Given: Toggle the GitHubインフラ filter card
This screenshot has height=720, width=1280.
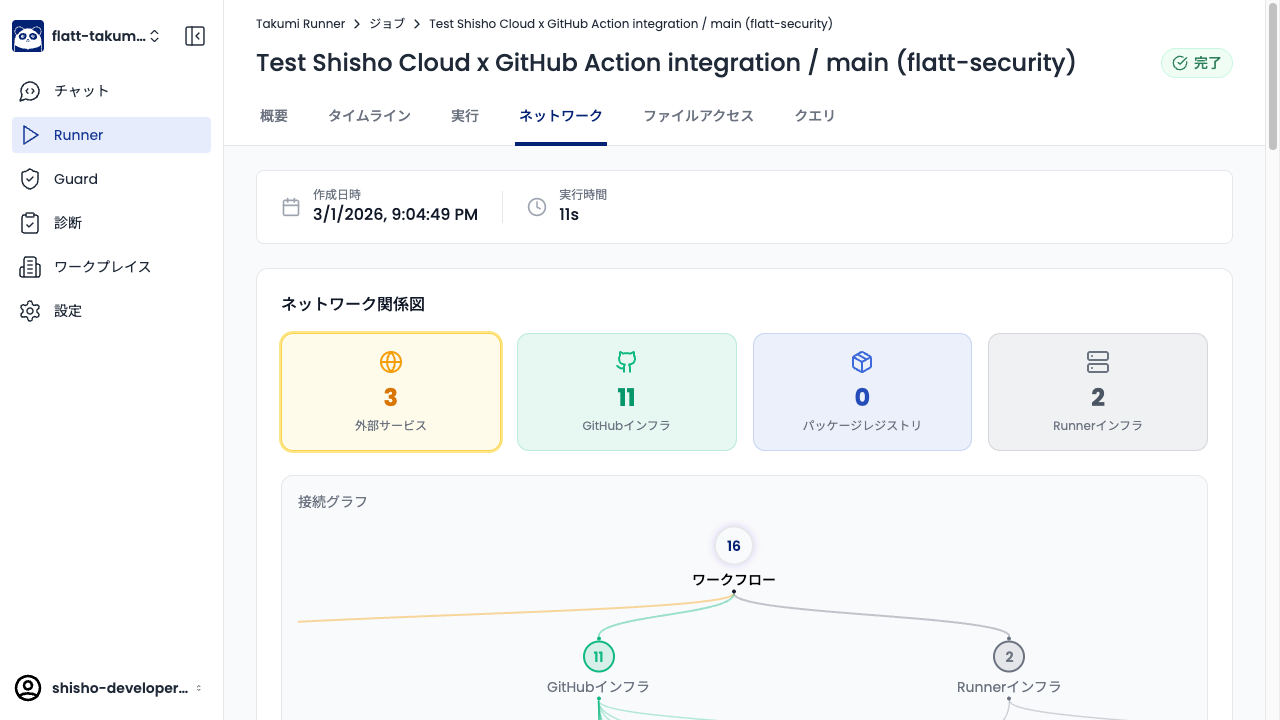Looking at the screenshot, I should [626, 392].
